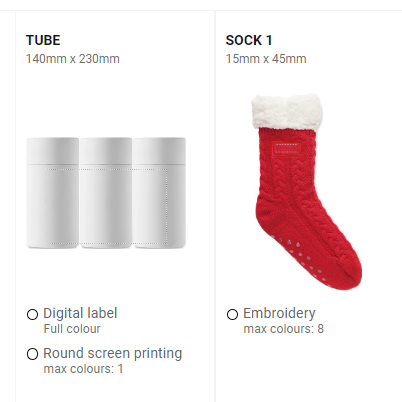Image resolution: width=402 pixels, height=402 pixels.
Task: Click the max colours: 8 subtext
Action: tap(284, 329)
